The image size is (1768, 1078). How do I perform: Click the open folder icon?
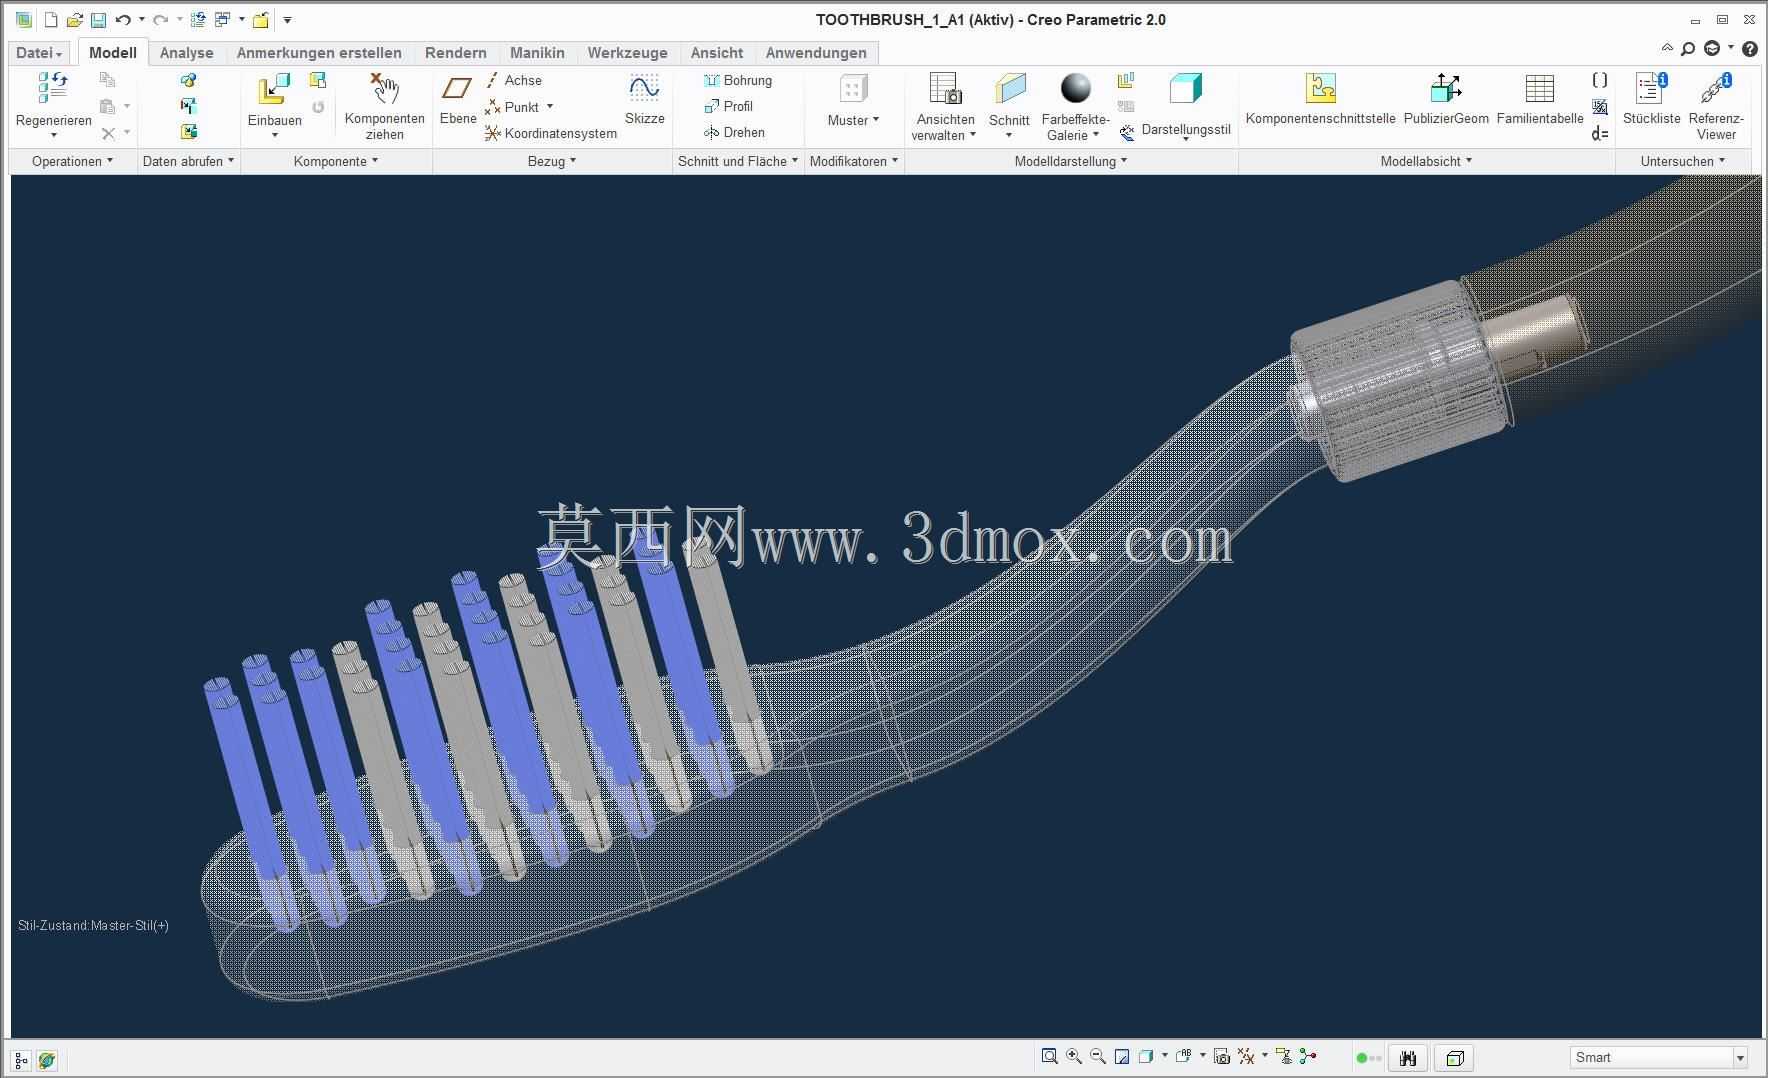[x=74, y=19]
